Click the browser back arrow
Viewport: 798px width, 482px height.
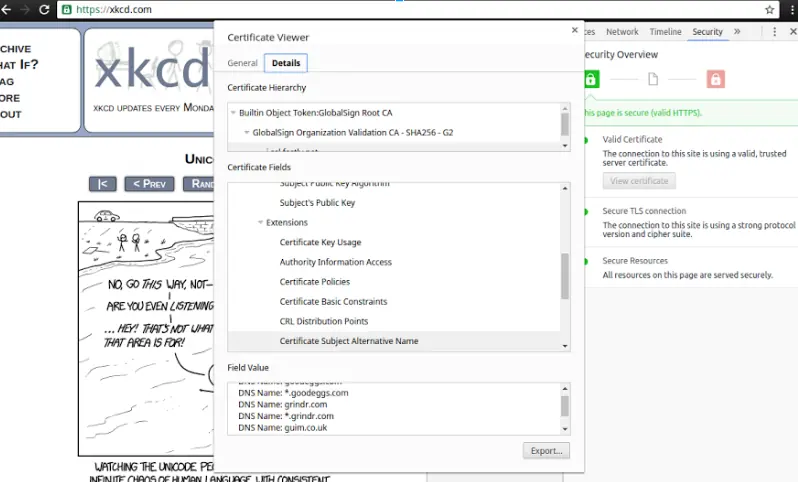pos(6,10)
